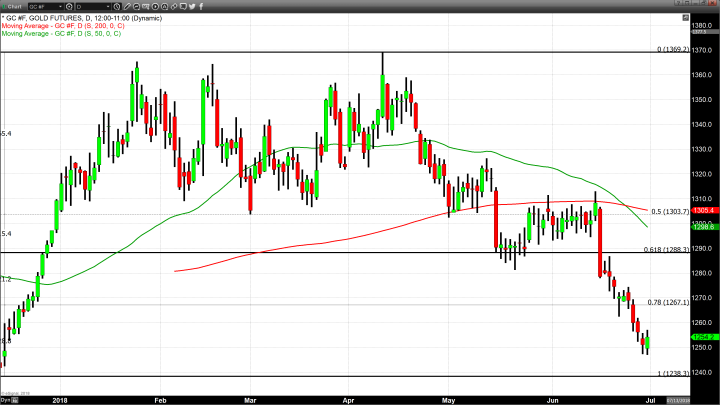Viewport: 720px width, 405px height.
Task: Click the red 1305.4 price marker
Action: pyautogui.click(x=704, y=210)
